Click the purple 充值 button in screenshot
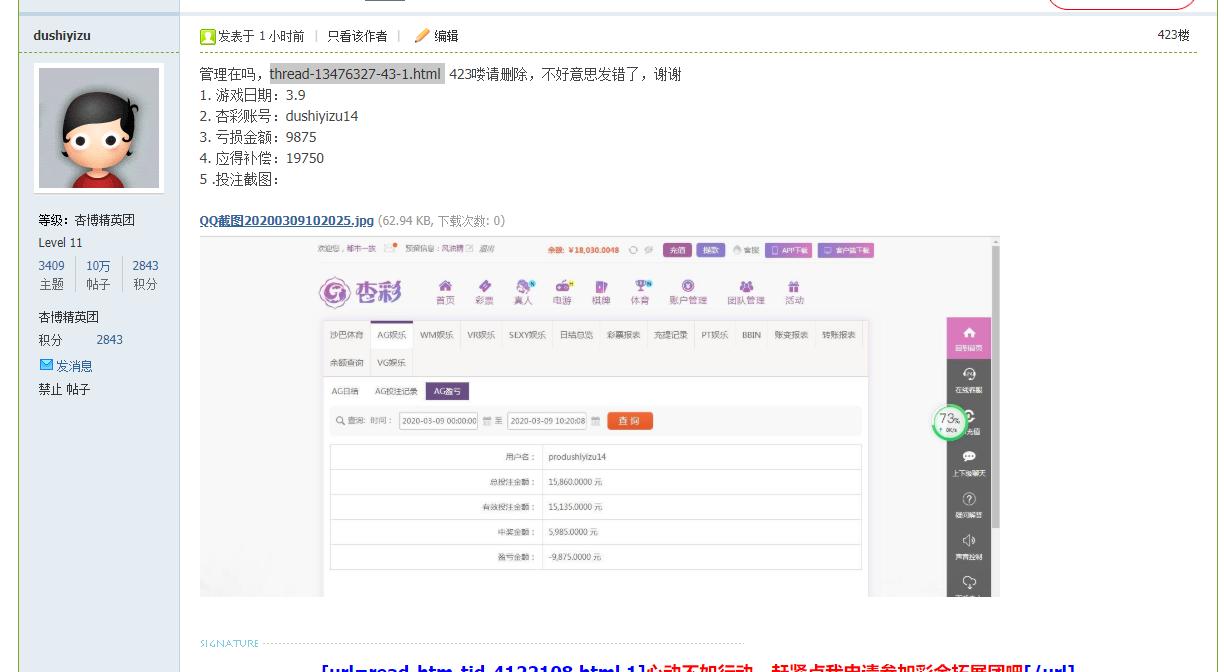The height and width of the screenshot is (672, 1224). (677, 250)
